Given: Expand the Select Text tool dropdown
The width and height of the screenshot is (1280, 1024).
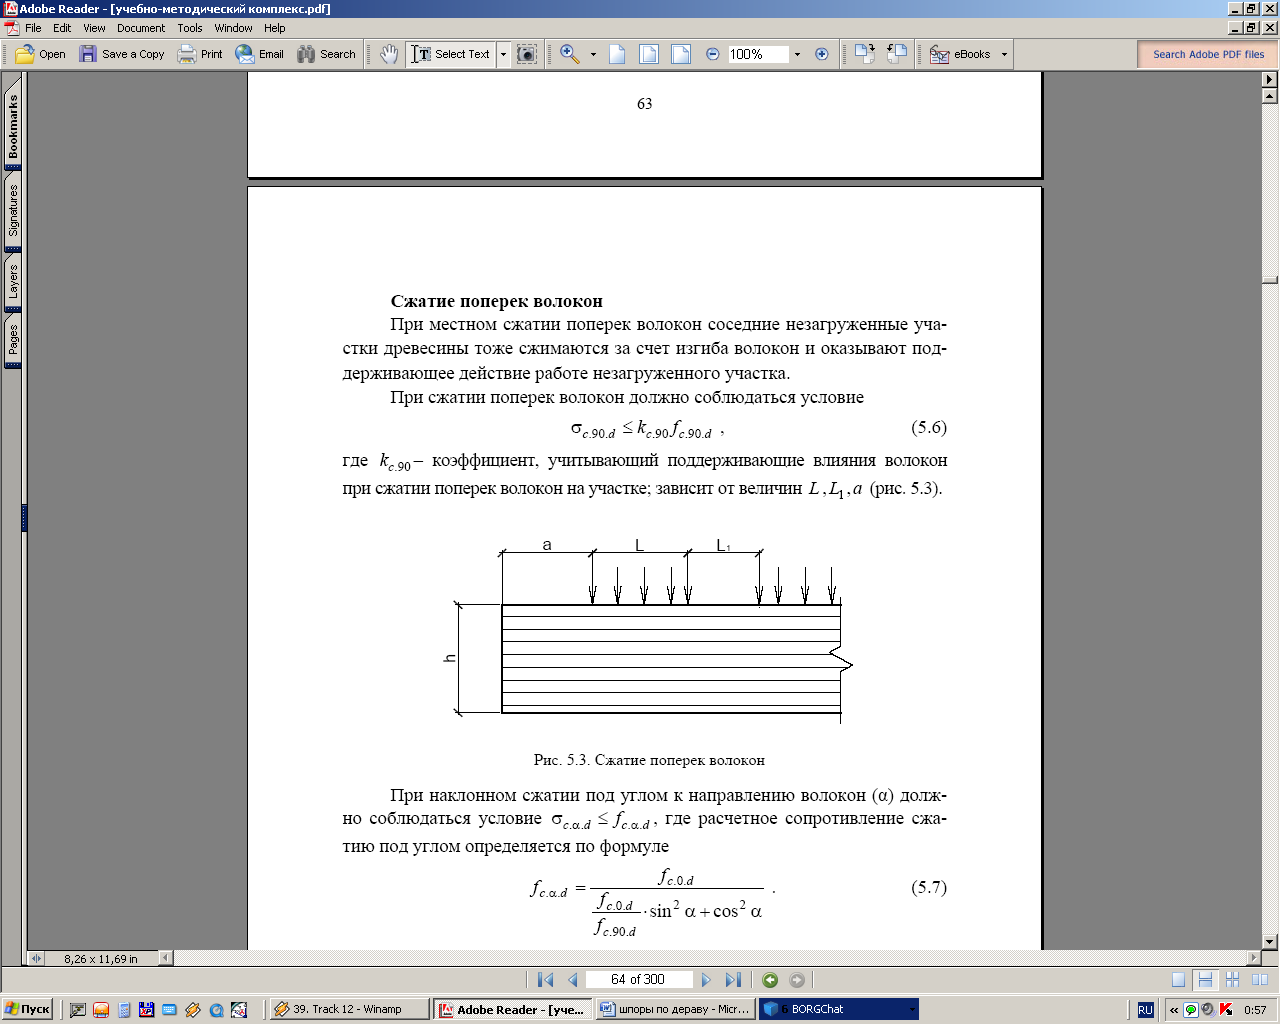Looking at the screenshot, I should tap(503, 54).
